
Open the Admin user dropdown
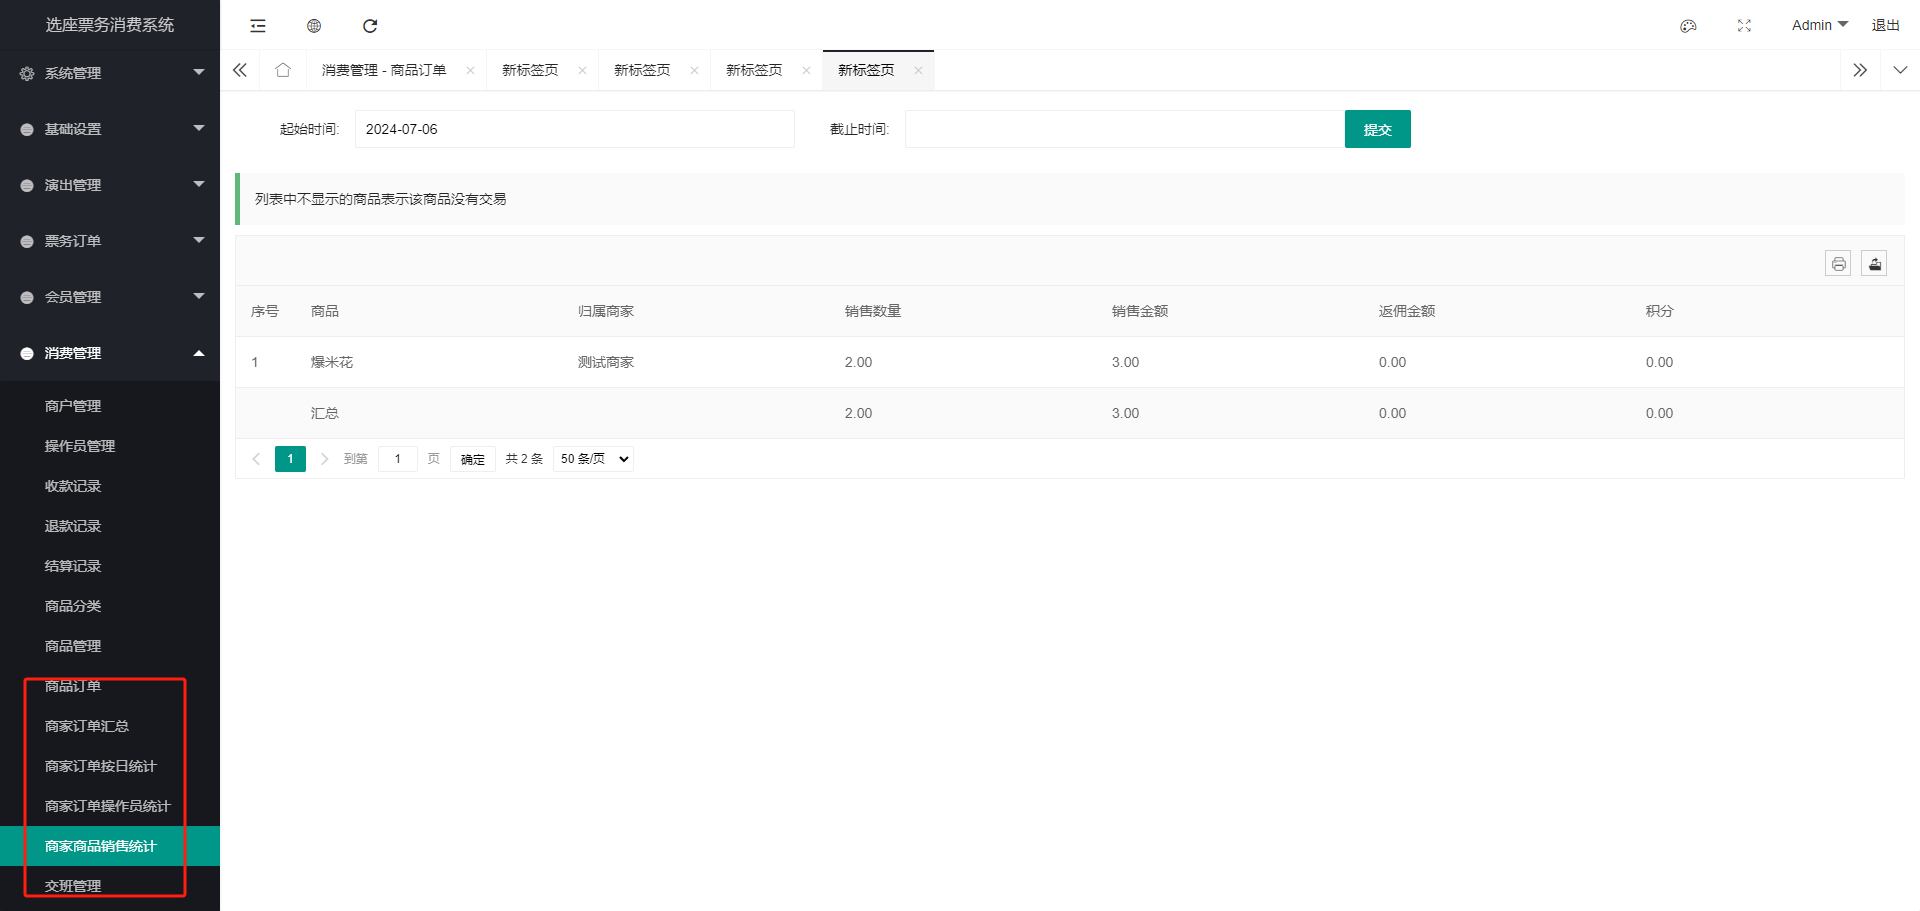(1819, 25)
